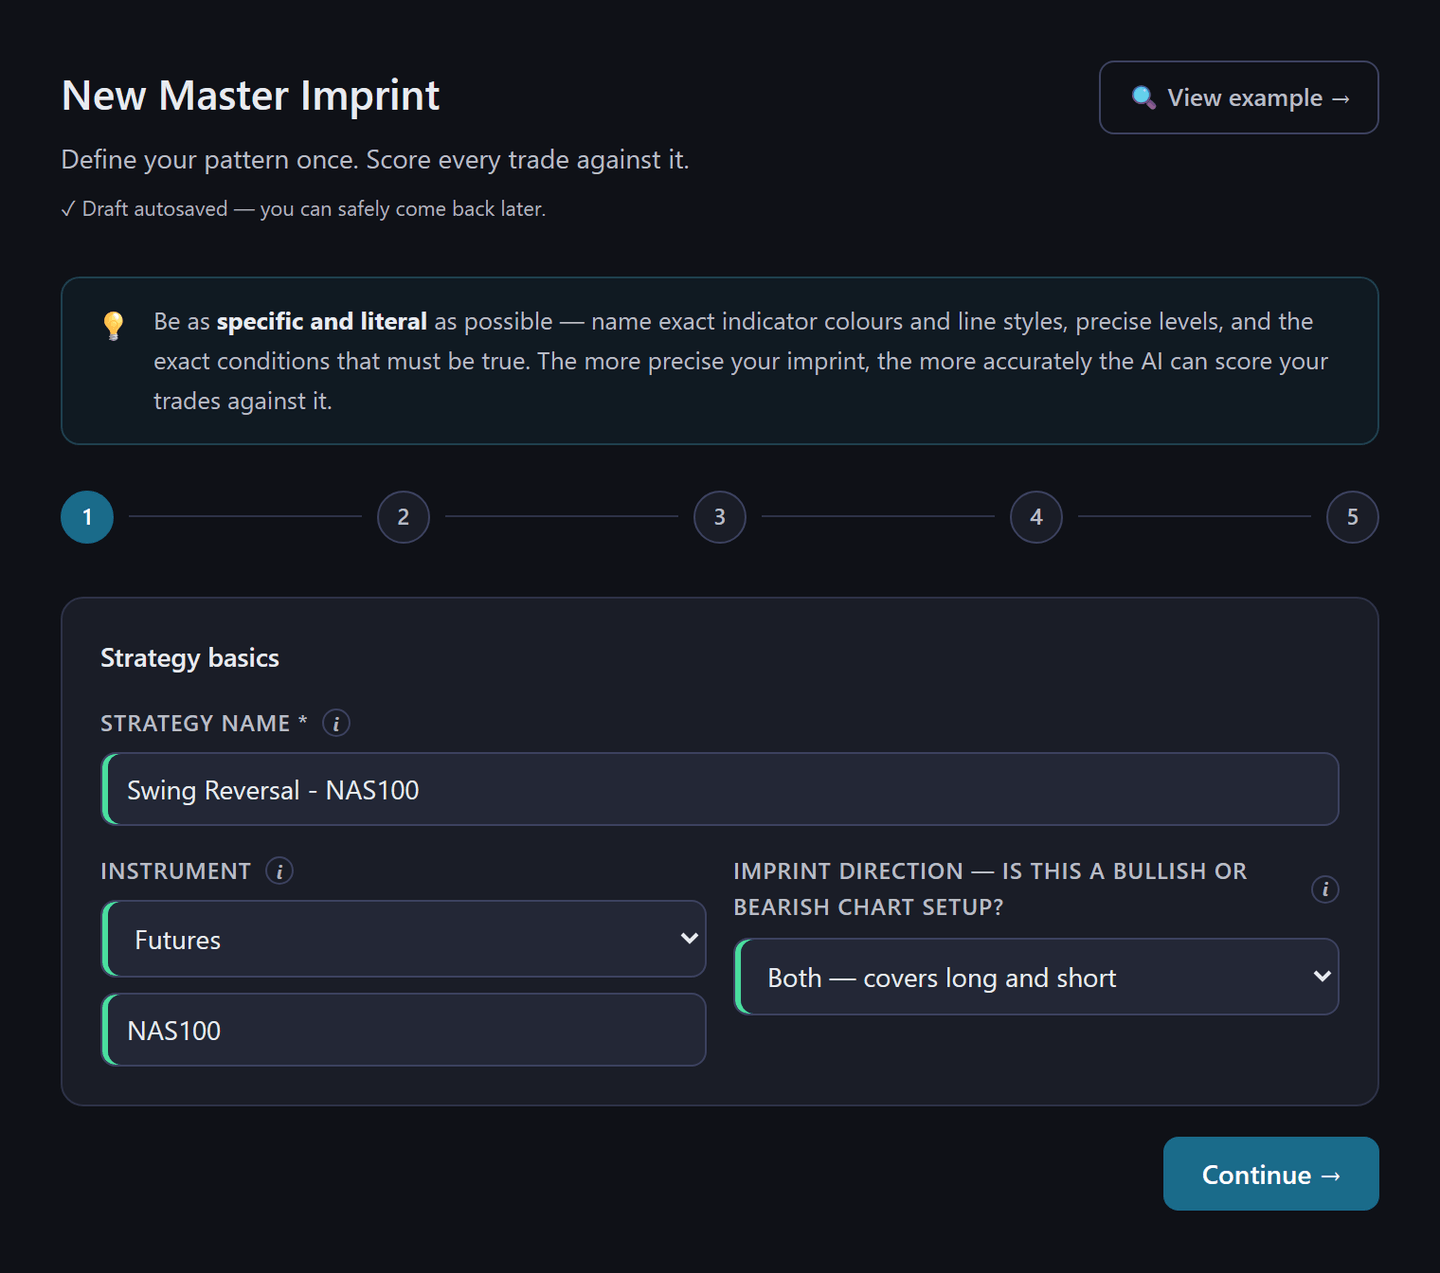Click the Imprint Direction info icon
Viewport: 1440px width, 1273px height.
(1325, 889)
